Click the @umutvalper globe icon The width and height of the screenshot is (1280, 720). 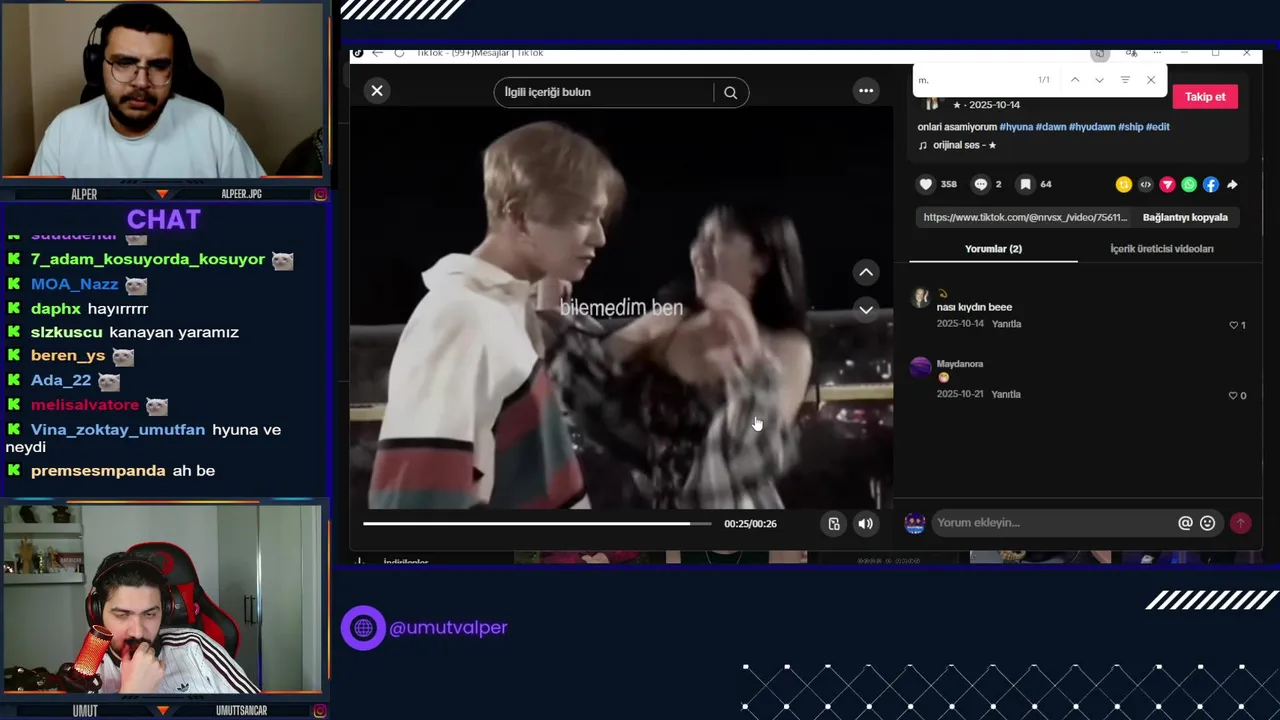pos(363,628)
